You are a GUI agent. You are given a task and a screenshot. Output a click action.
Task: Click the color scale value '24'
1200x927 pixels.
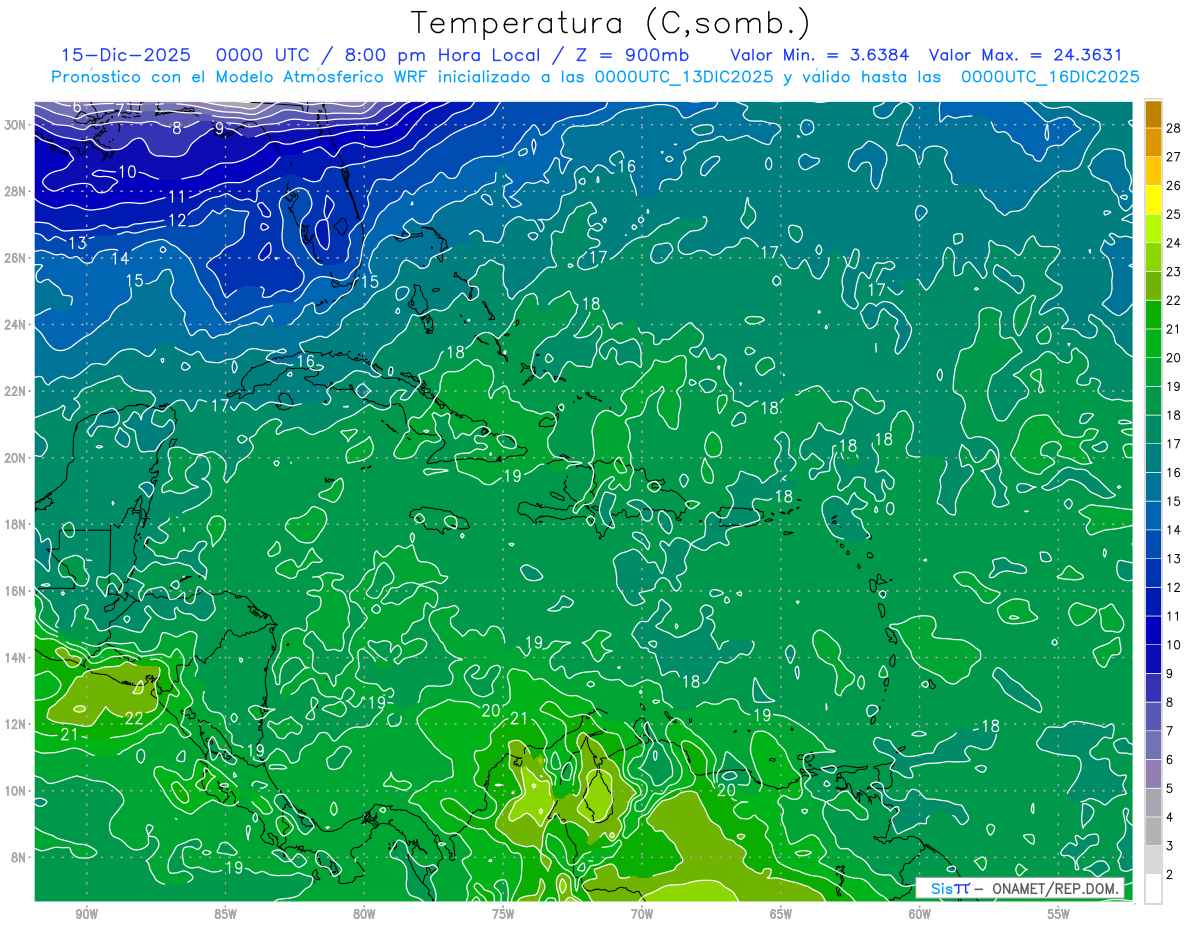point(1174,242)
